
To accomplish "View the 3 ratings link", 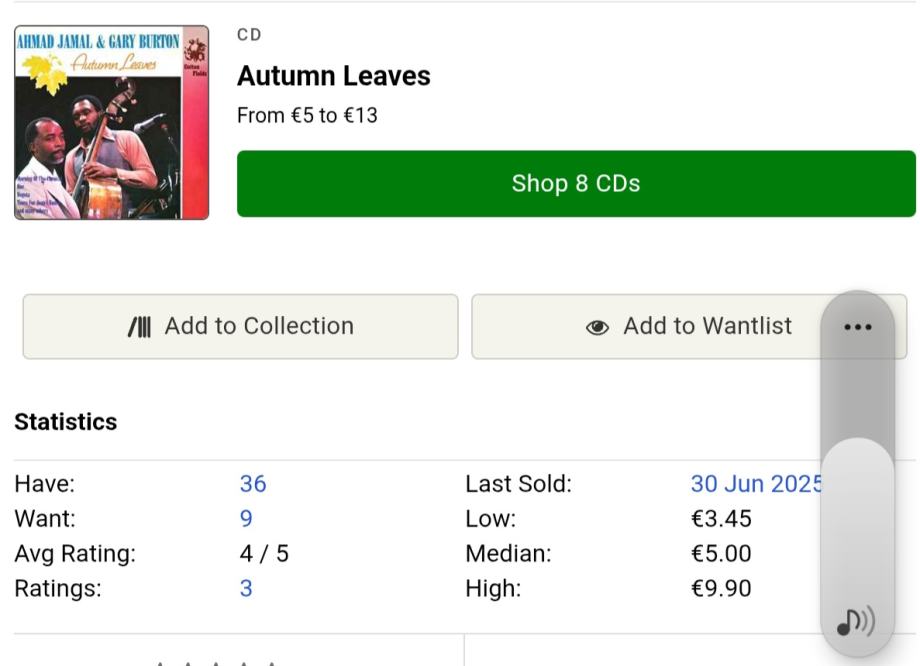I will [246, 588].
